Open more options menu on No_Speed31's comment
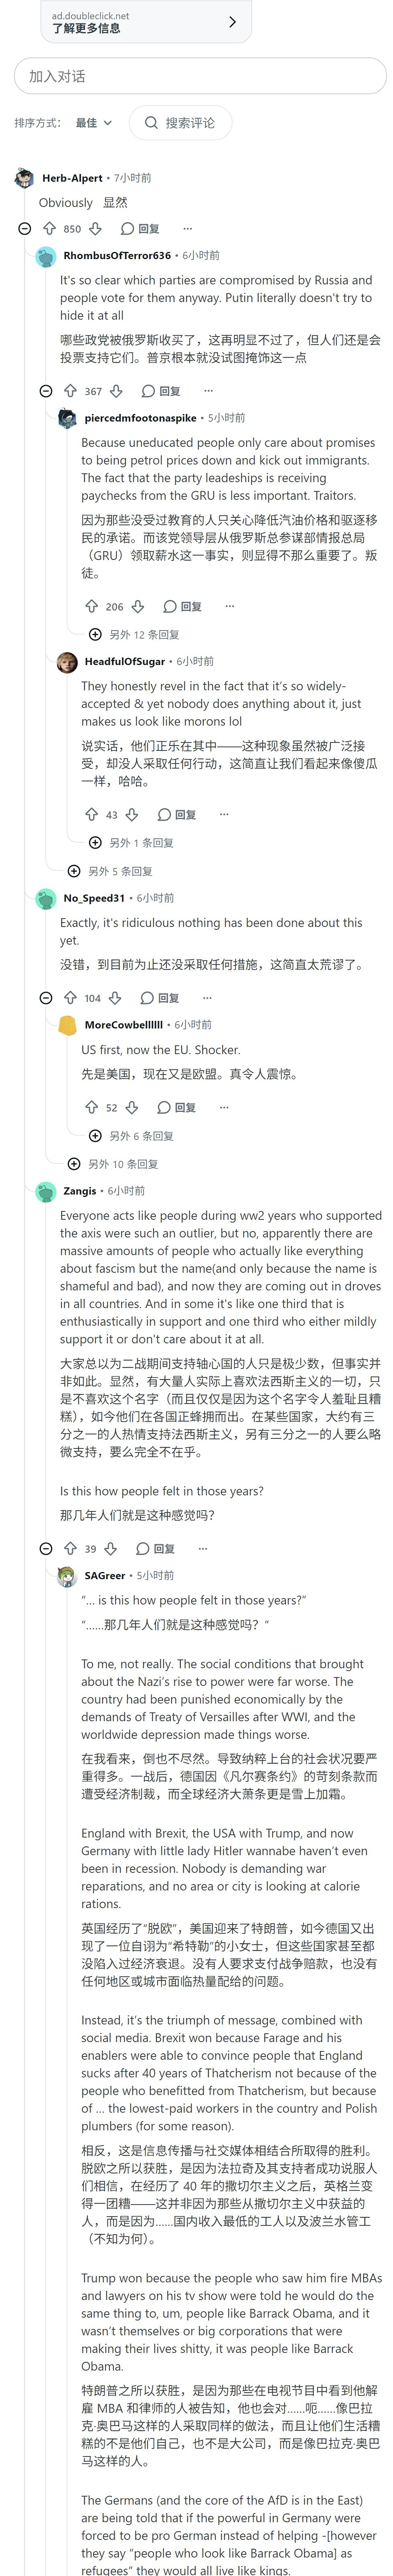The width and height of the screenshot is (393, 2576). pyautogui.click(x=207, y=998)
